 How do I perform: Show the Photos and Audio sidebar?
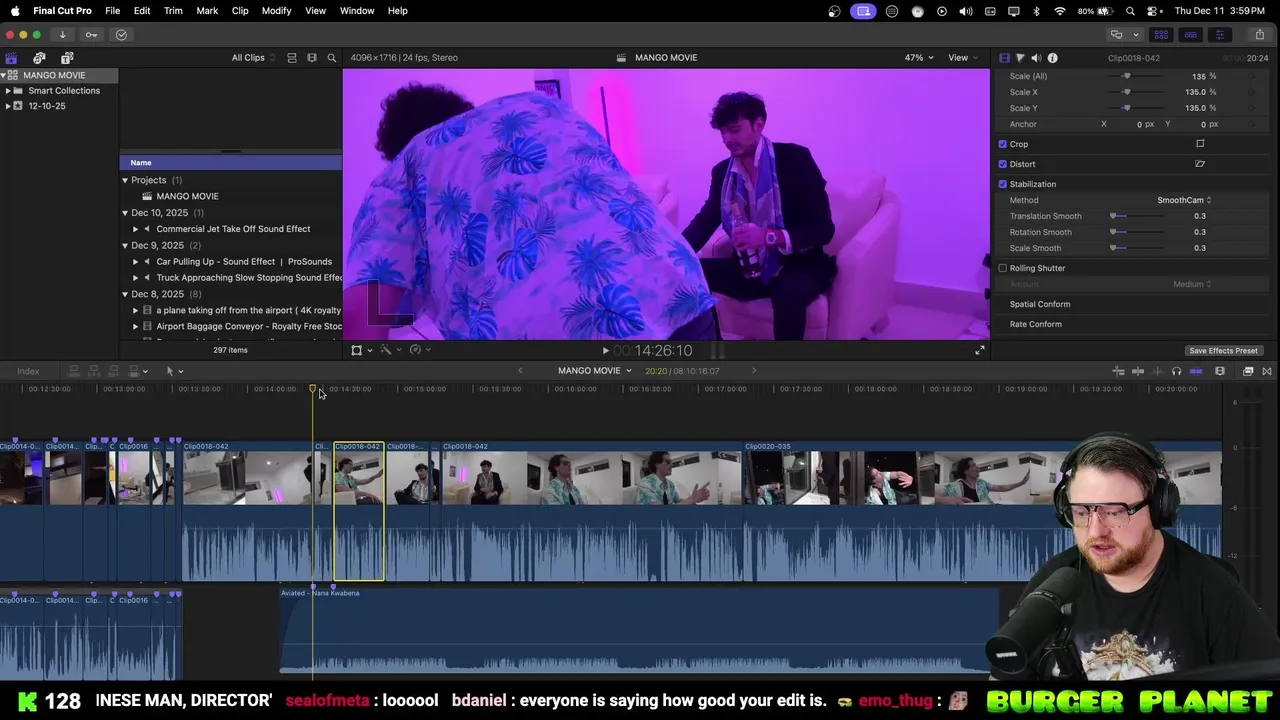pyautogui.click(x=39, y=58)
